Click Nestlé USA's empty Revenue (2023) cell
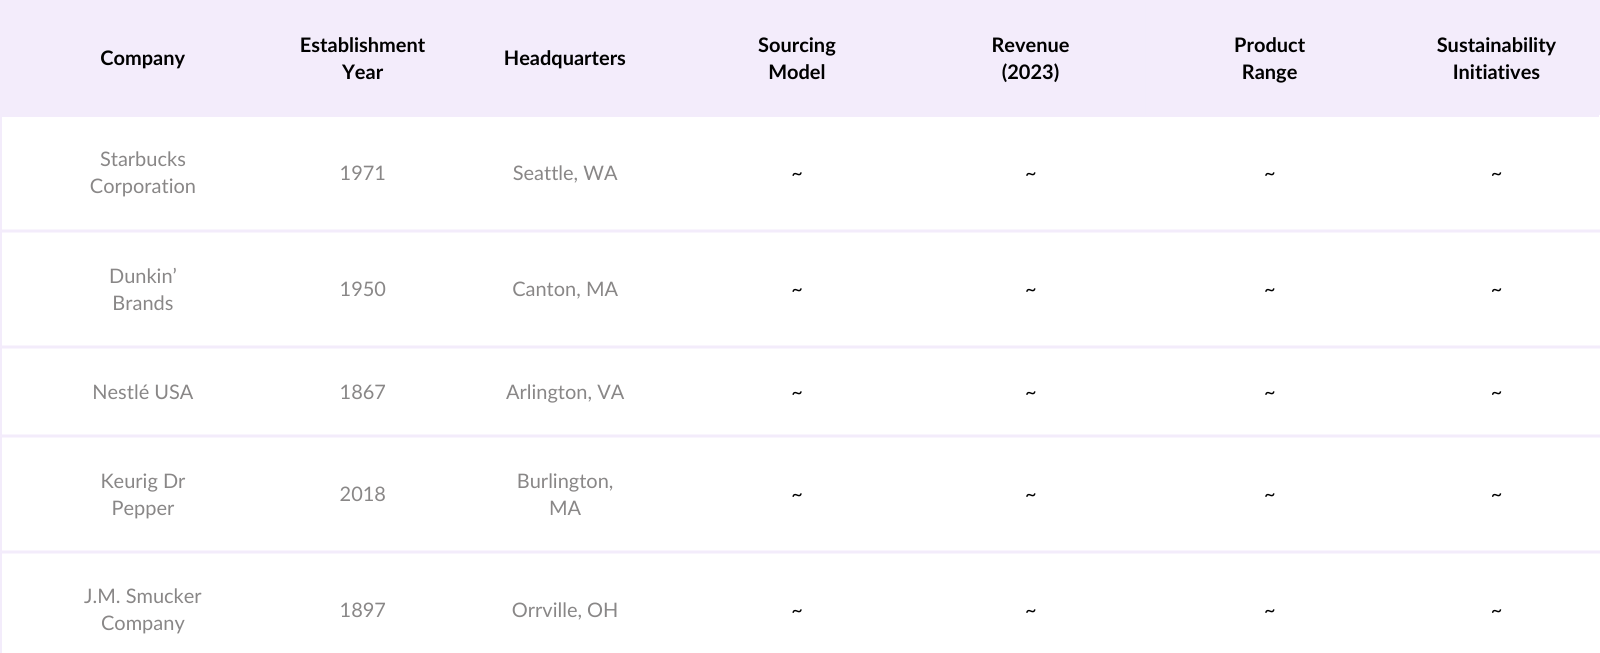The image size is (1600, 653). coord(1030,393)
